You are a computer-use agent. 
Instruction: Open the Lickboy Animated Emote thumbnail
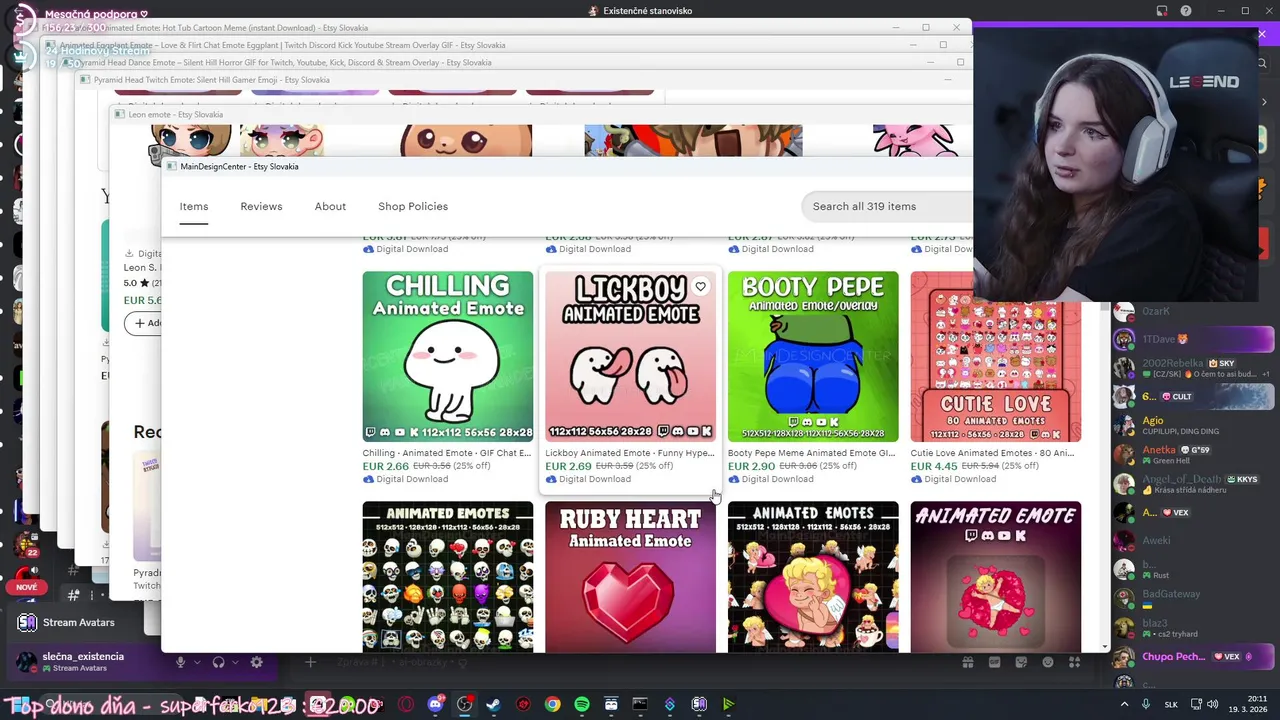[x=630, y=356]
